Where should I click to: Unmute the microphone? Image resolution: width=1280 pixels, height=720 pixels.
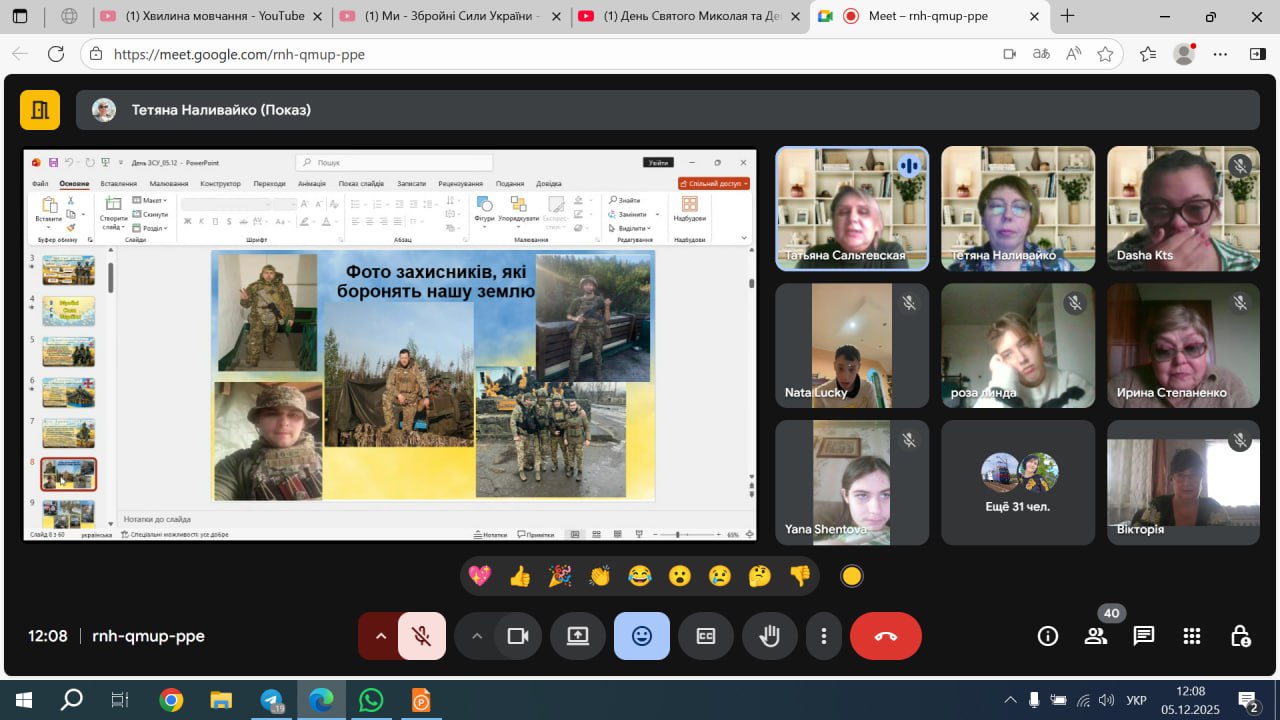click(x=422, y=636)
